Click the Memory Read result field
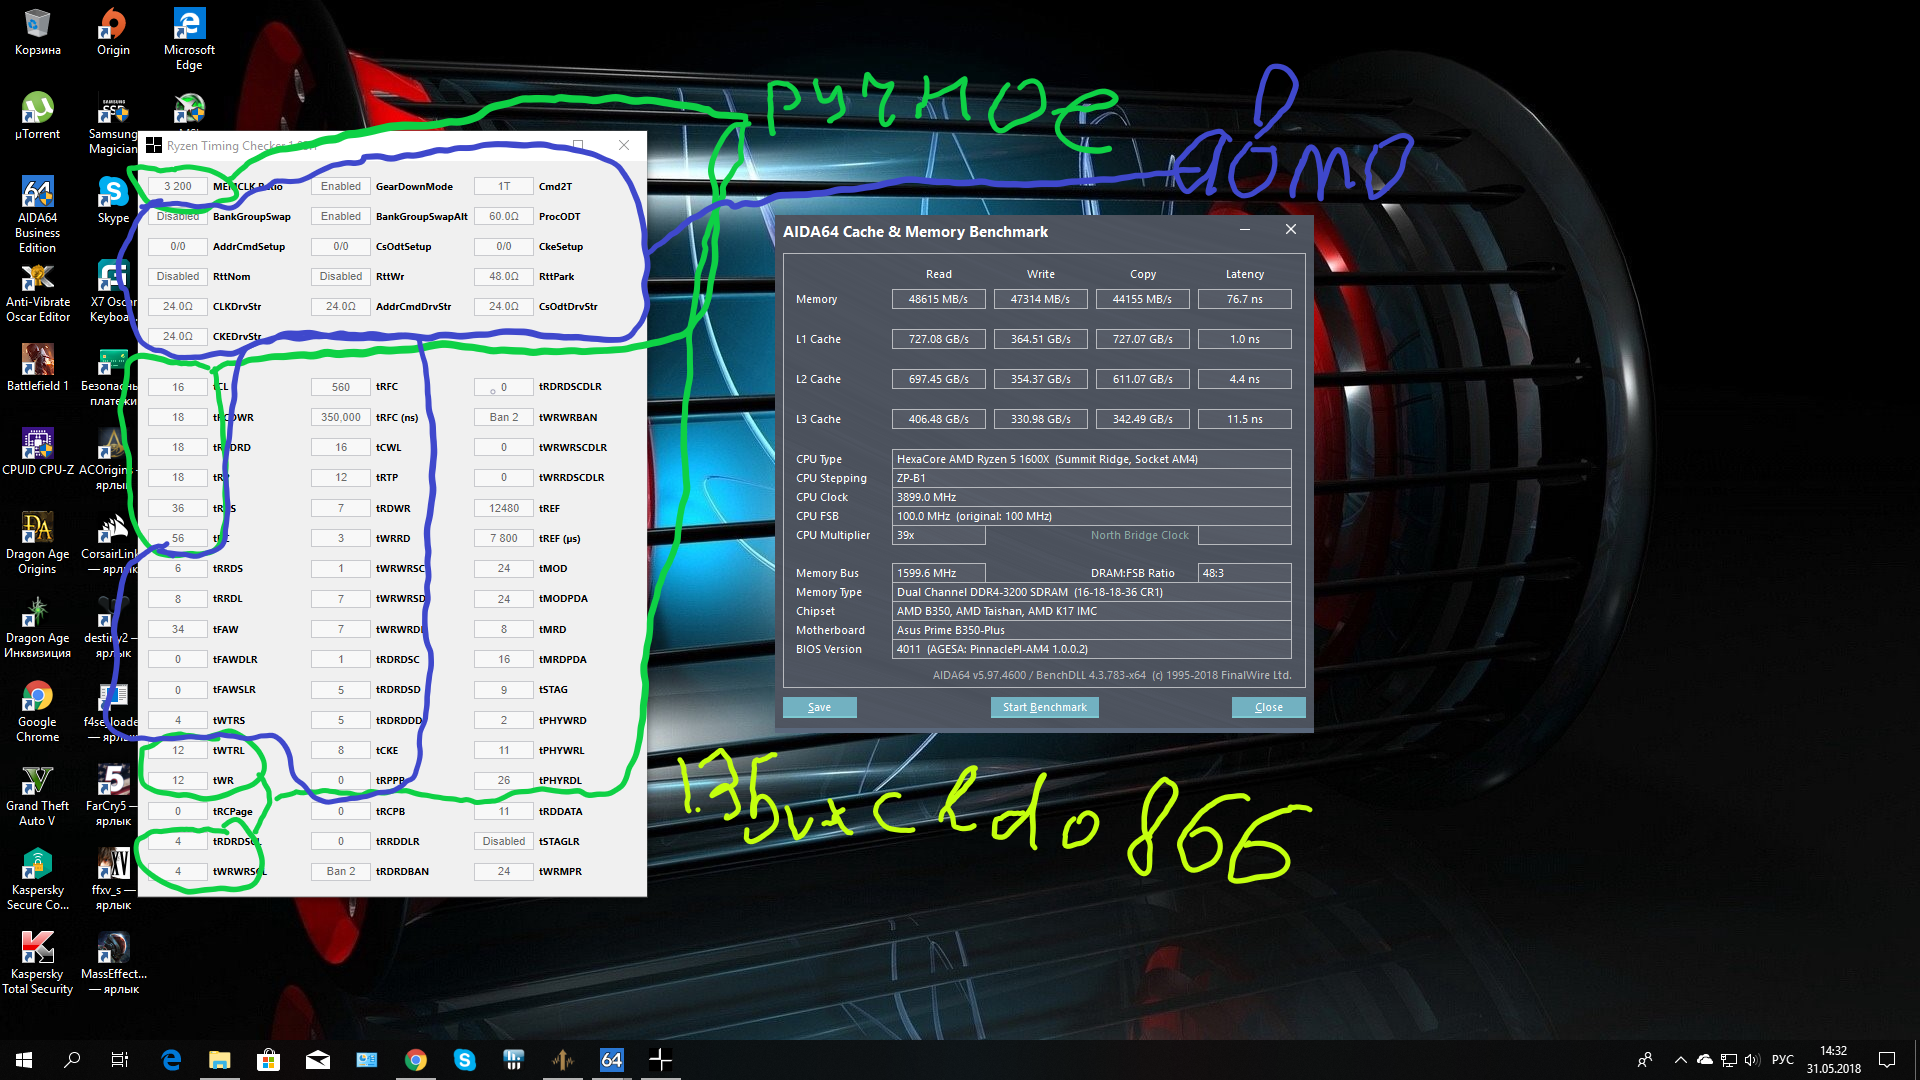 click(x=937, y=299)
